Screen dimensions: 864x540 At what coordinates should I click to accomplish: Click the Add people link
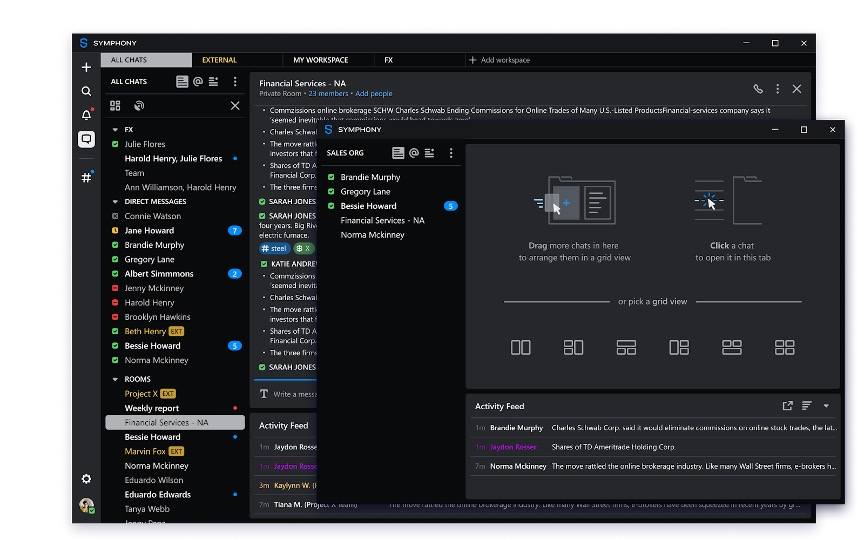click(x=375, y=93)
